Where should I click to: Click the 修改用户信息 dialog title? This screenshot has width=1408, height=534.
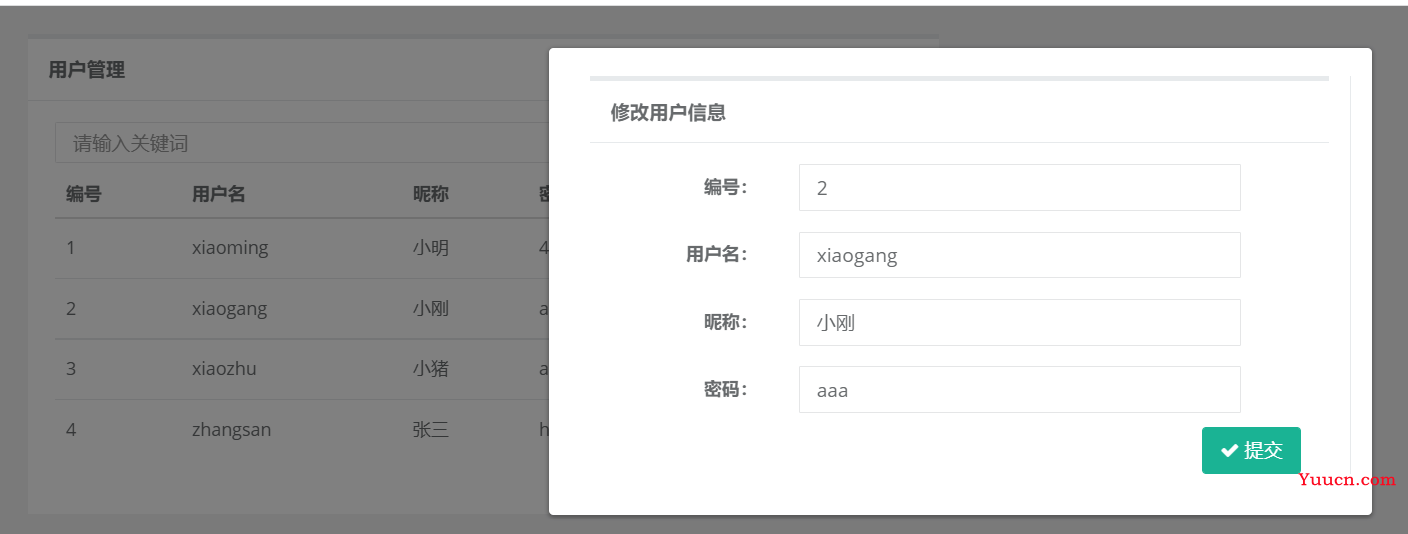[668, 112]
